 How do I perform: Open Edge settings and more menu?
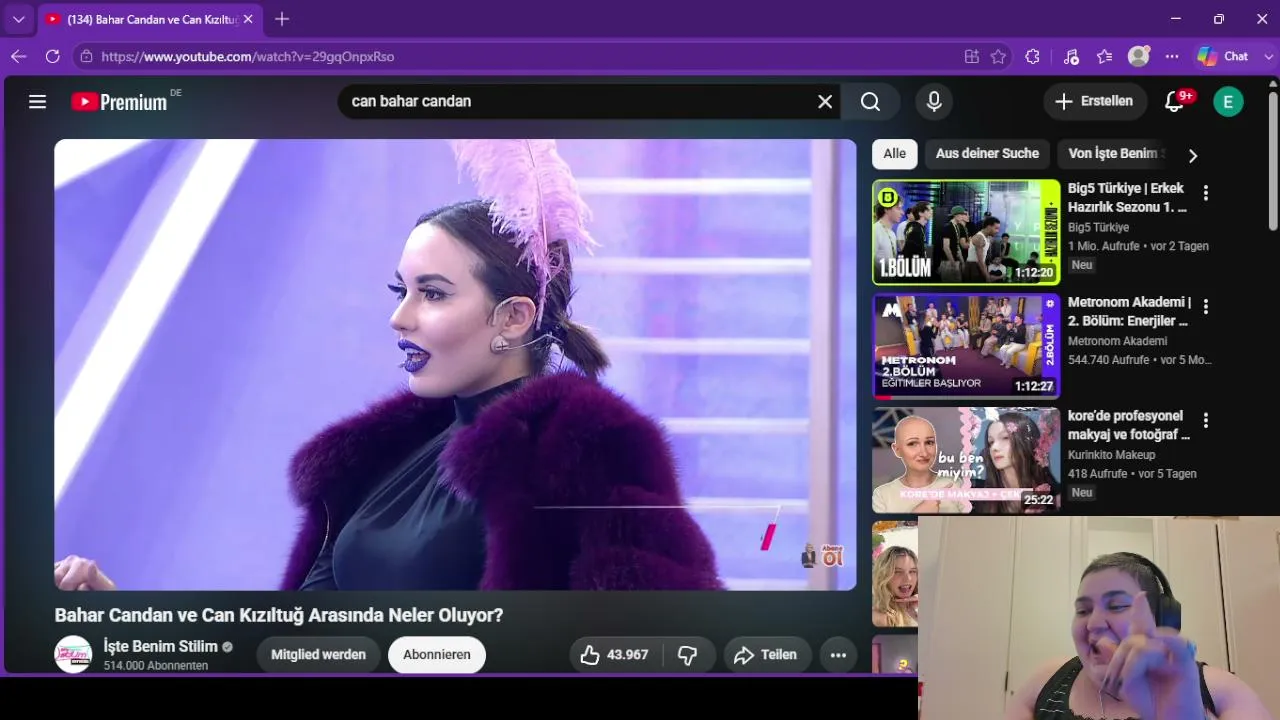tap(1172, 57)
